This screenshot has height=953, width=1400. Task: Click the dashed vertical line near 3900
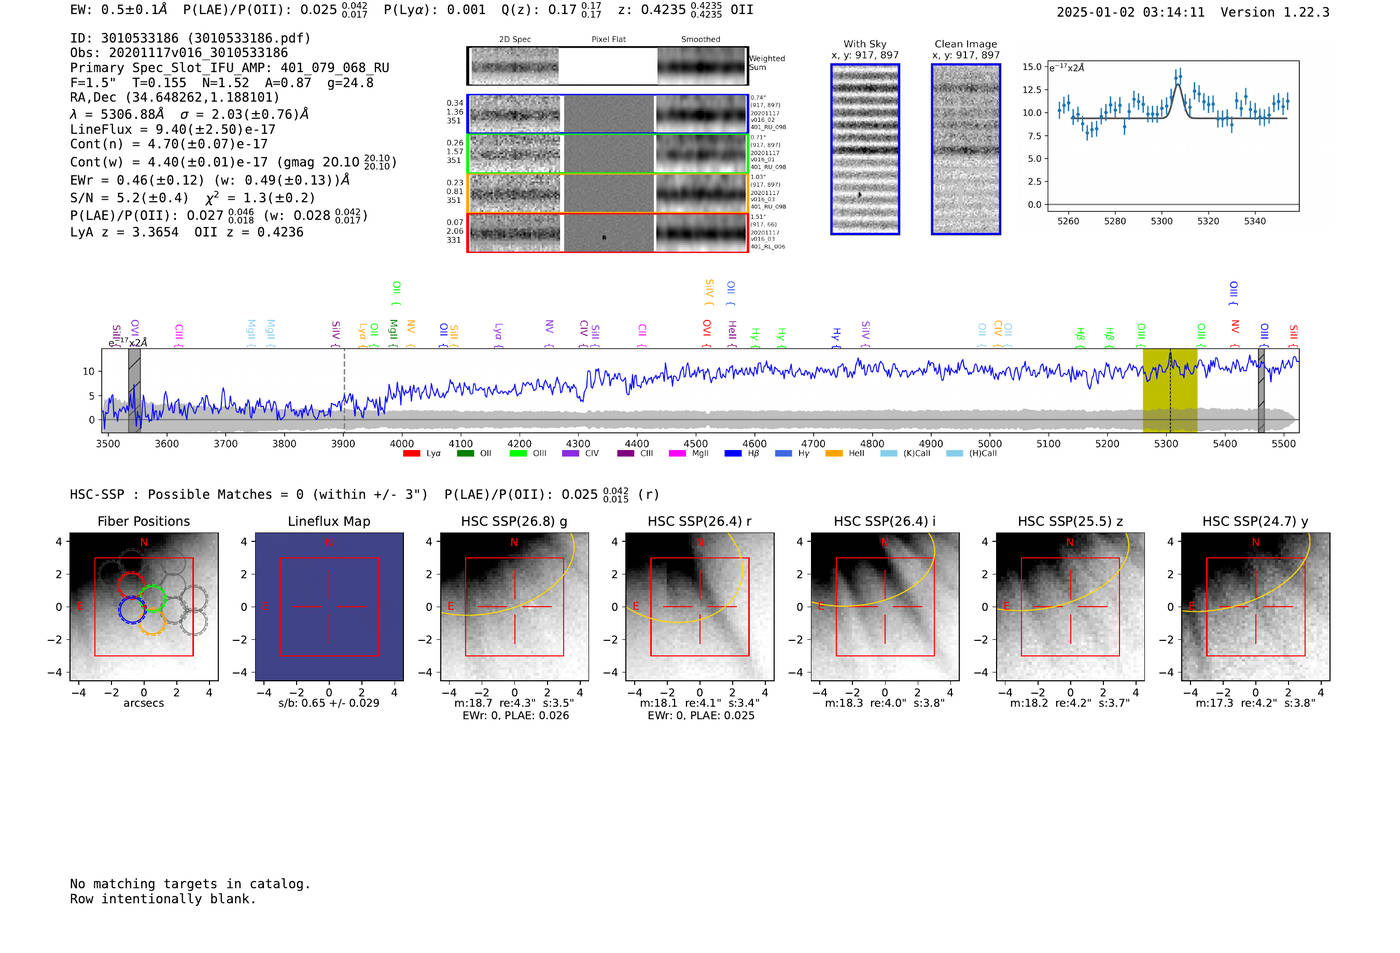[x=344, y=390]
